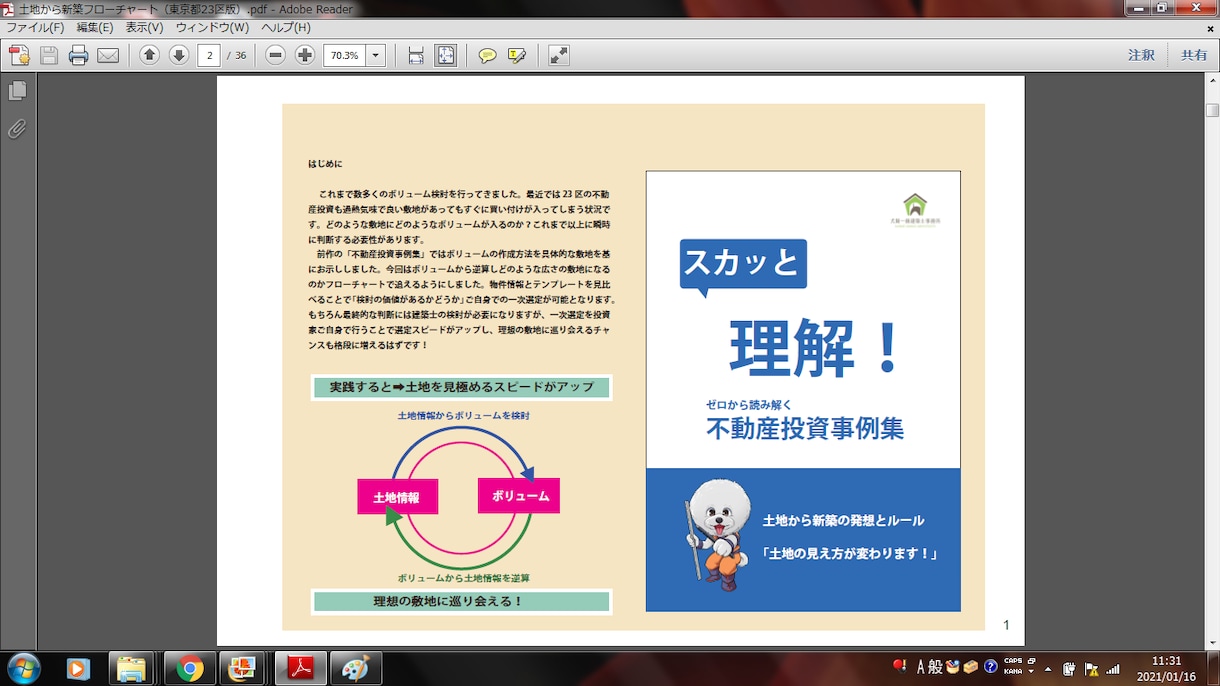
Task: Open the 表示(V) menu
Action: pos(145,28)
